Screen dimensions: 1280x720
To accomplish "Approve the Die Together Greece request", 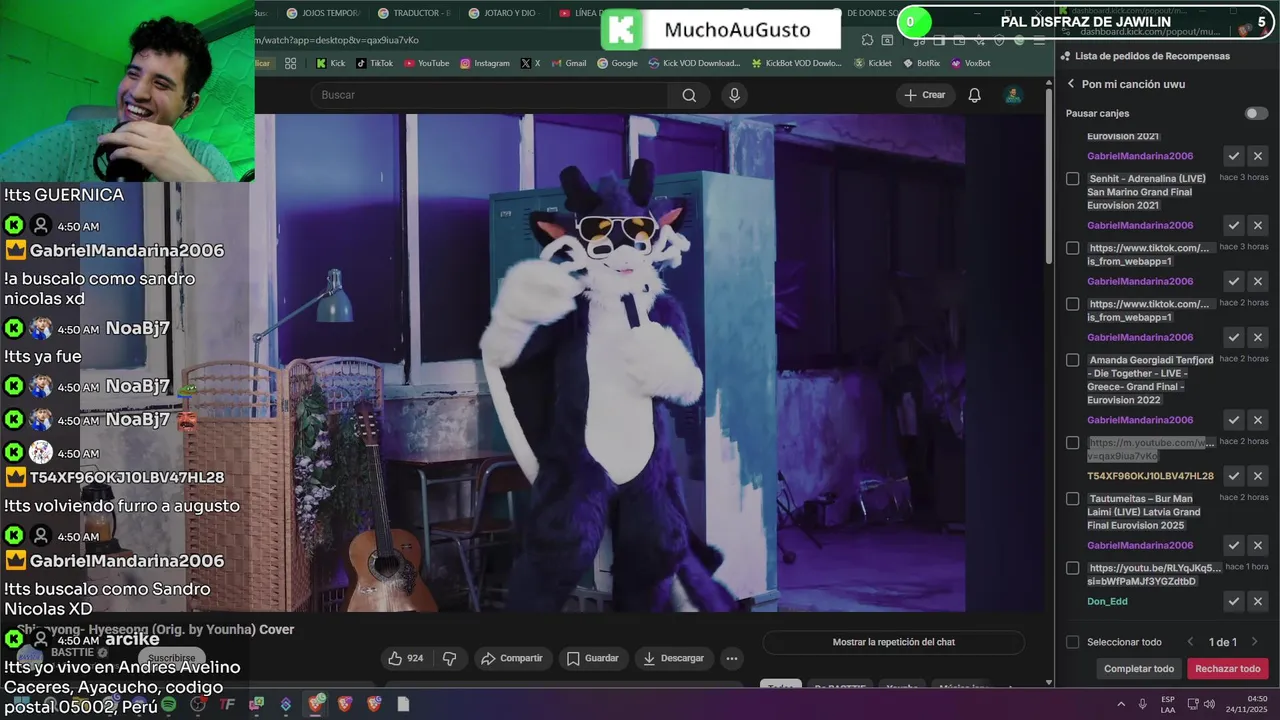I will point(1234,421).
